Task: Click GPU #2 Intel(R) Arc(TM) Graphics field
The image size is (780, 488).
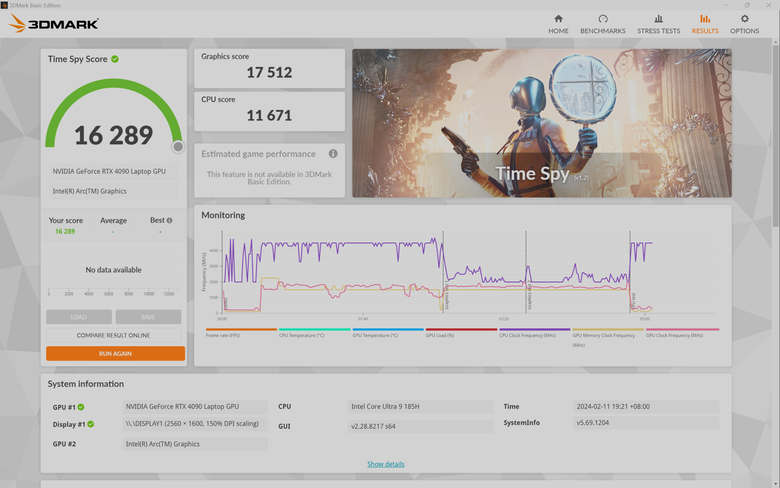Action: pos(195,444)
